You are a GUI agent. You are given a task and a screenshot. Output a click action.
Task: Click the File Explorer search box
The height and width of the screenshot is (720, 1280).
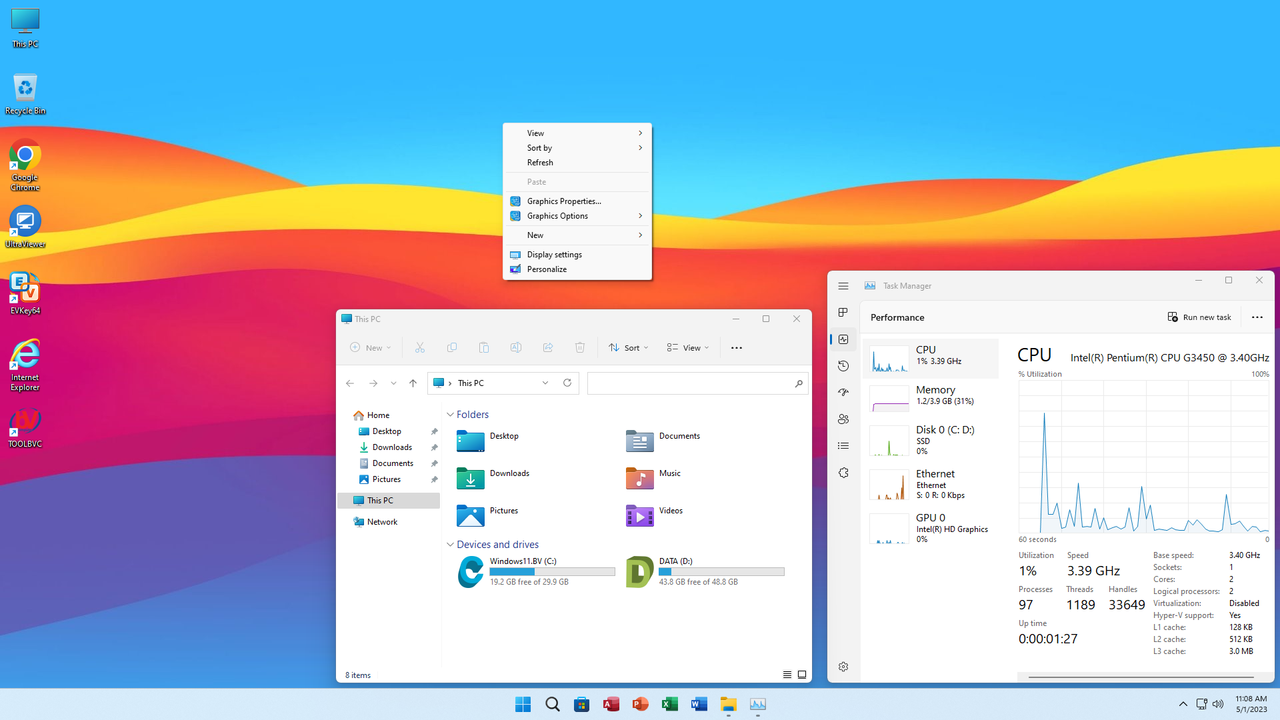[697, 383]
